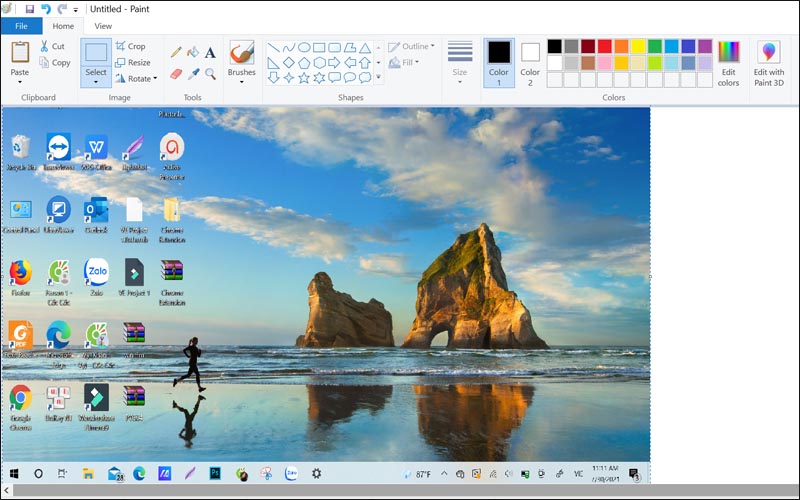Open the shape Outline dropdown

pos(411,46)
